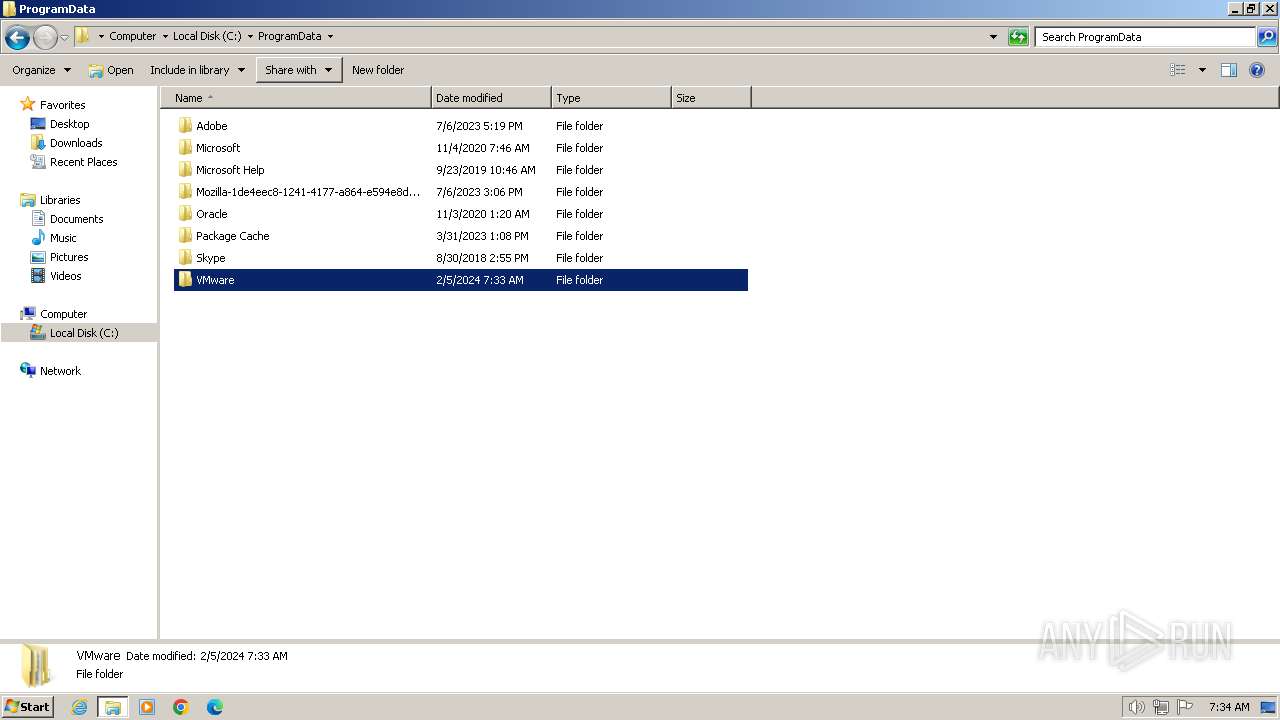
Task: Open the Documents library
Action: point(76,219)
